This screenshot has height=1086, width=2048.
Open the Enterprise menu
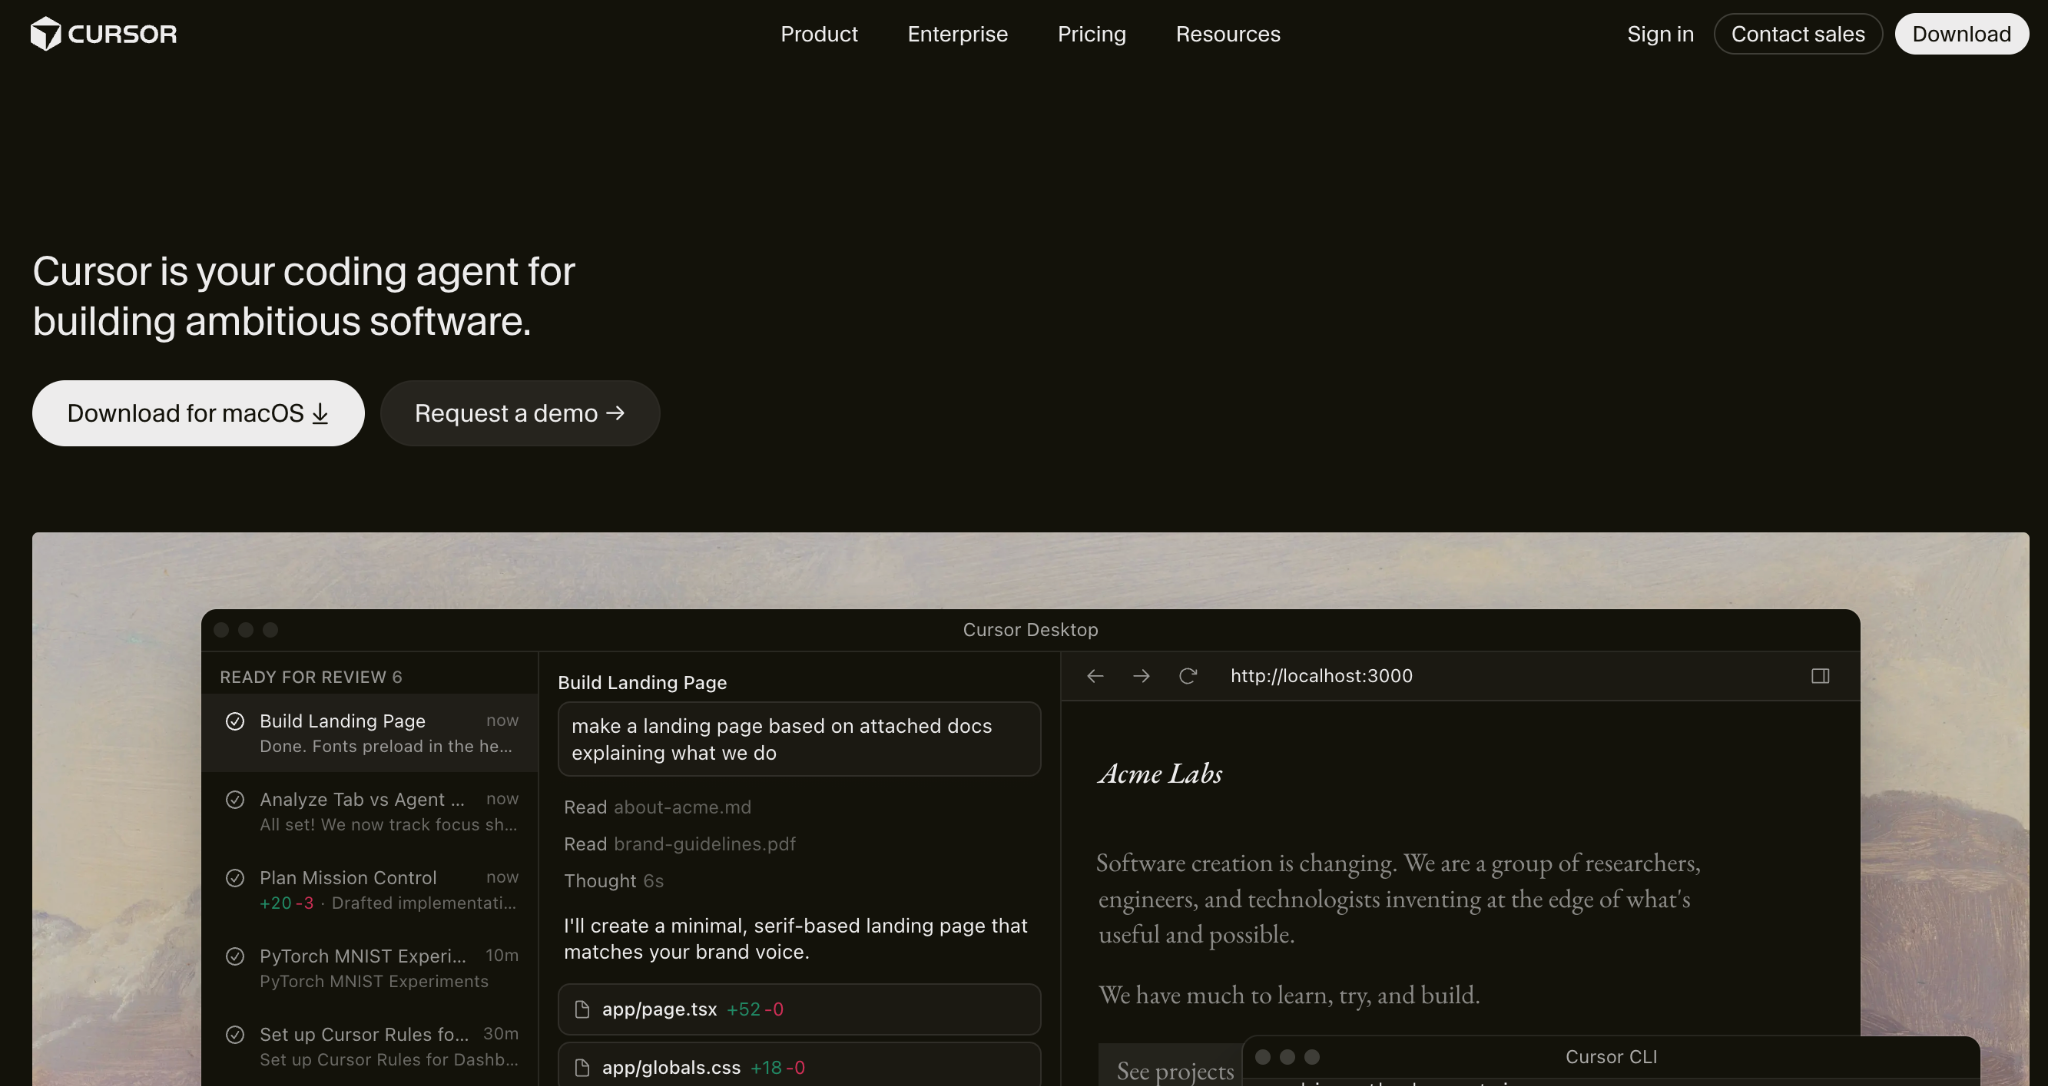pyautogui.click(x=957, y=34)
